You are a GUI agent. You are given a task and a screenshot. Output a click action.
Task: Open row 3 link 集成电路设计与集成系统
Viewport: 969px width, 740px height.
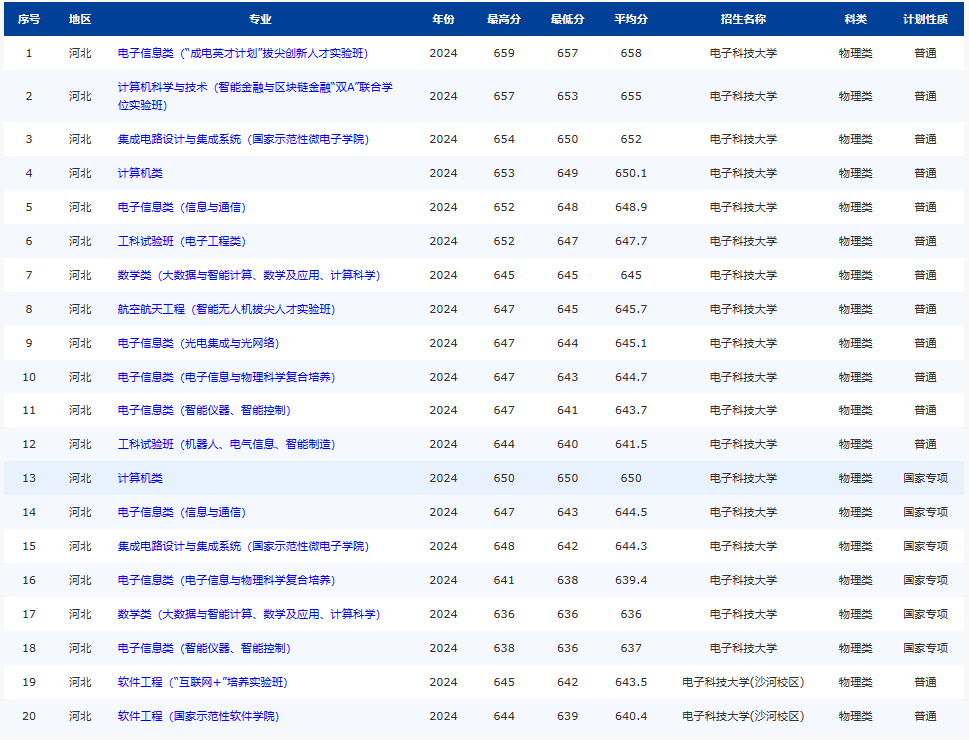243,139
